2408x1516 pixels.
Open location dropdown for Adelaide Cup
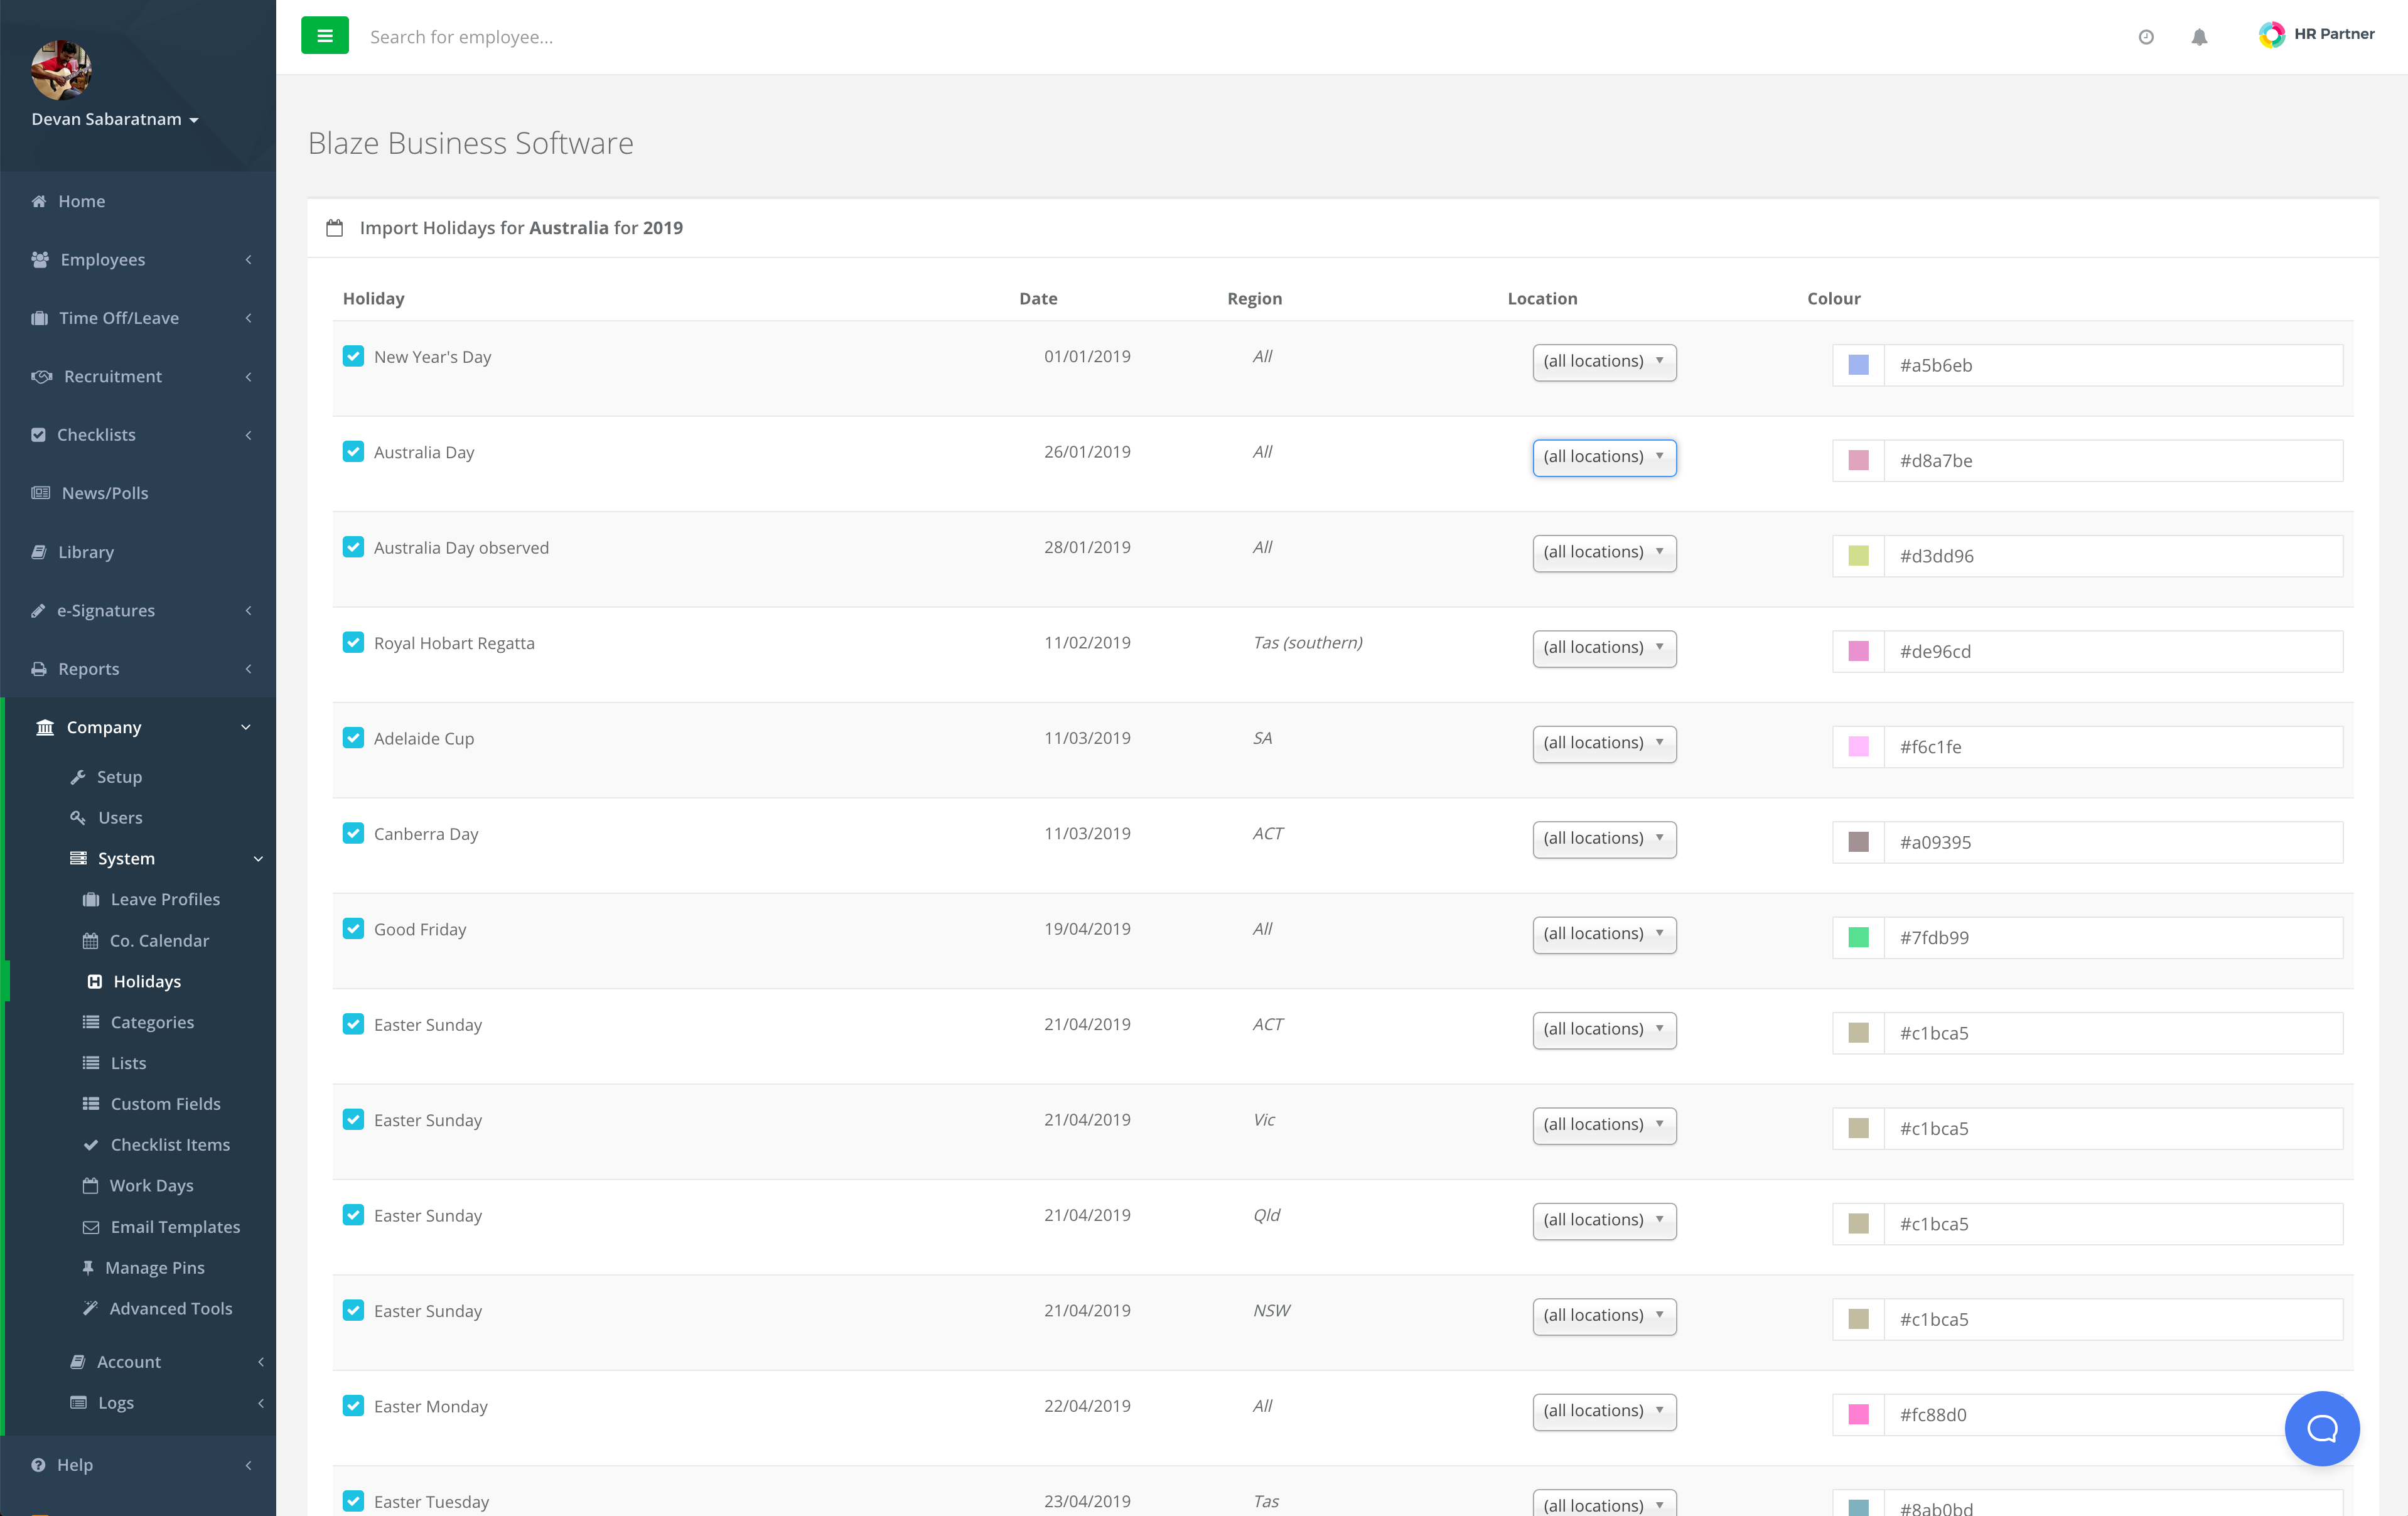[1604, 743]
